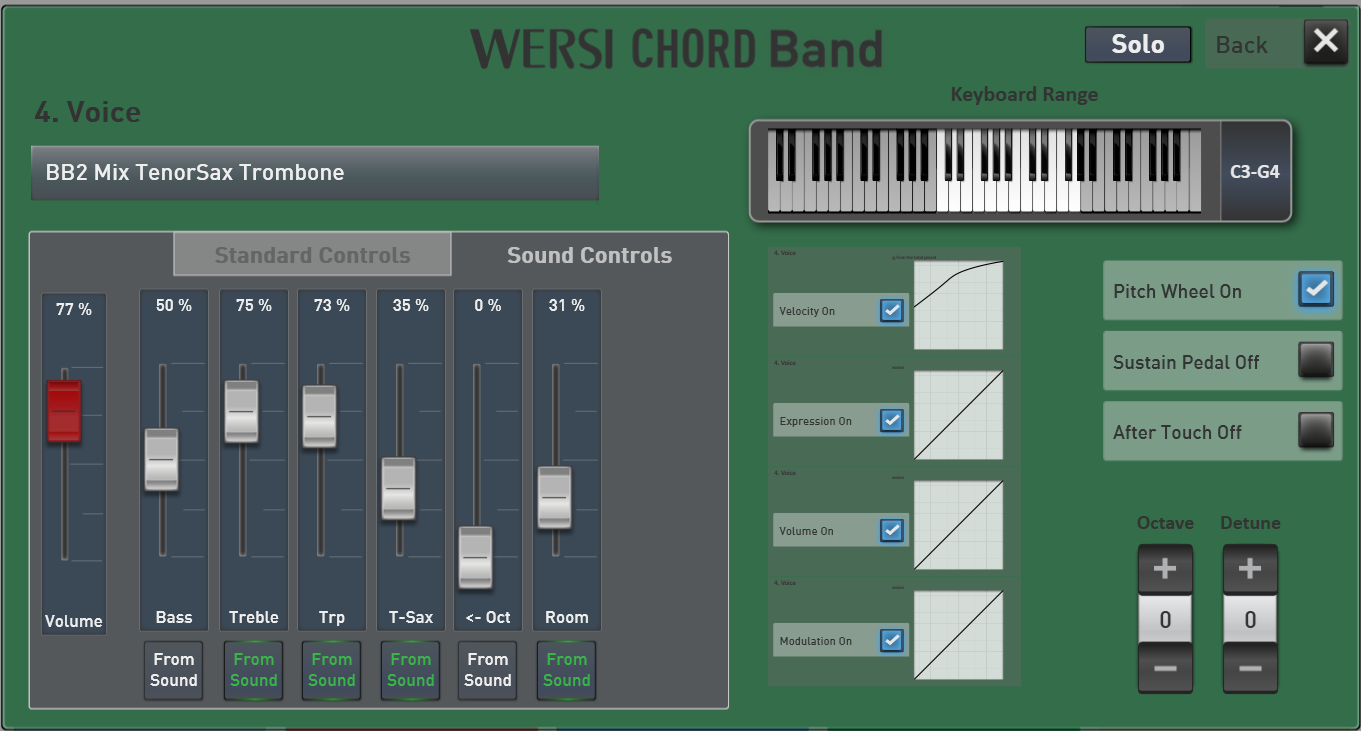Uncheck the Modulation On checkbox

891,641
